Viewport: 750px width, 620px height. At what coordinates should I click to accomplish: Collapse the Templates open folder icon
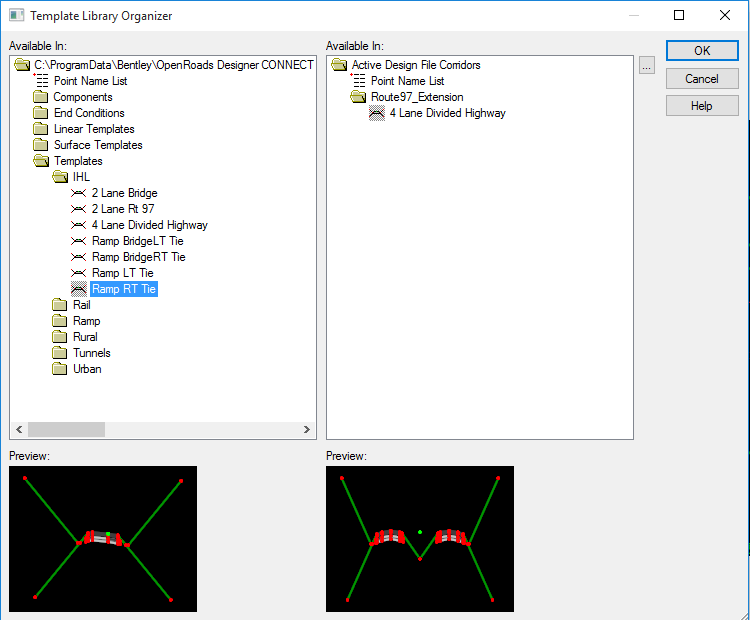coord(41,161)
